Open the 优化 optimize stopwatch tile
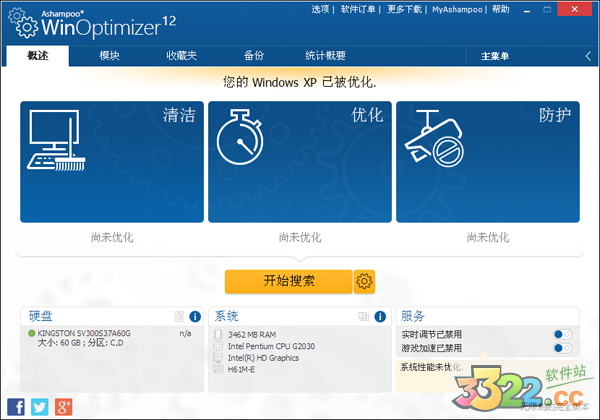 coord(300,161)
